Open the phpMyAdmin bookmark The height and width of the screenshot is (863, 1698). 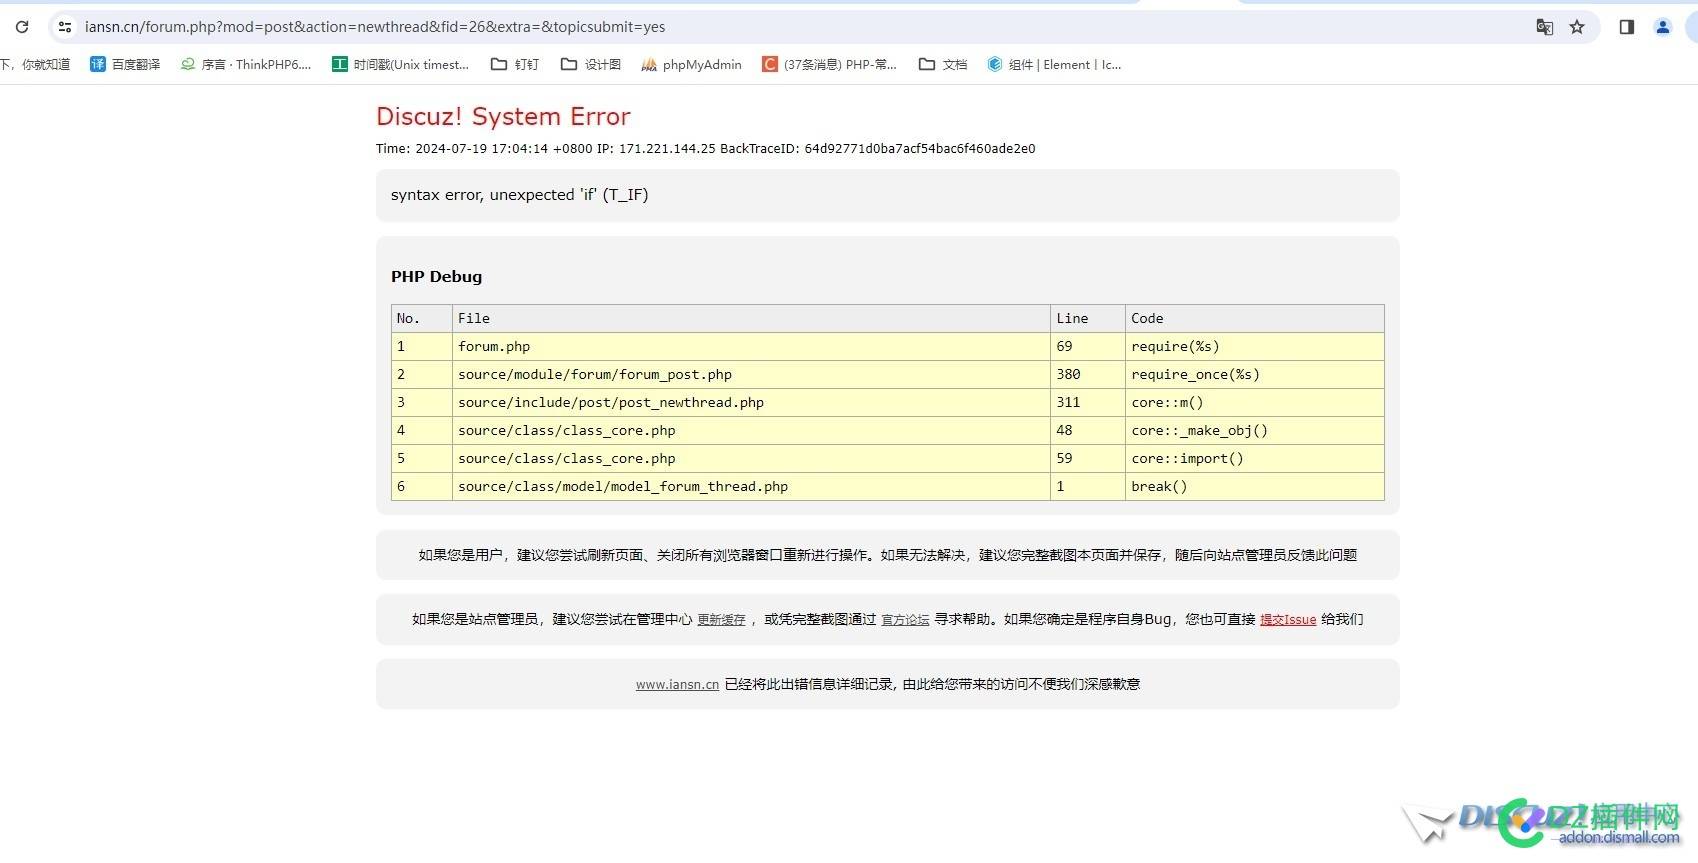[692, 64]
